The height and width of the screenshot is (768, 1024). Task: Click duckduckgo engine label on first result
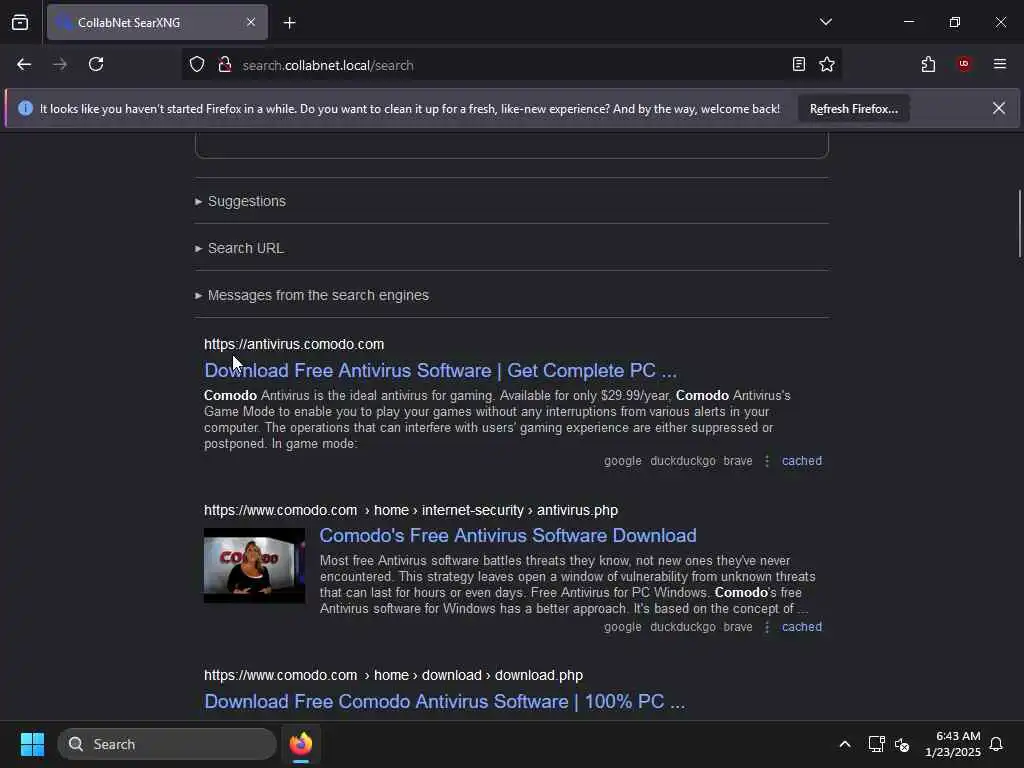[682, 461]
